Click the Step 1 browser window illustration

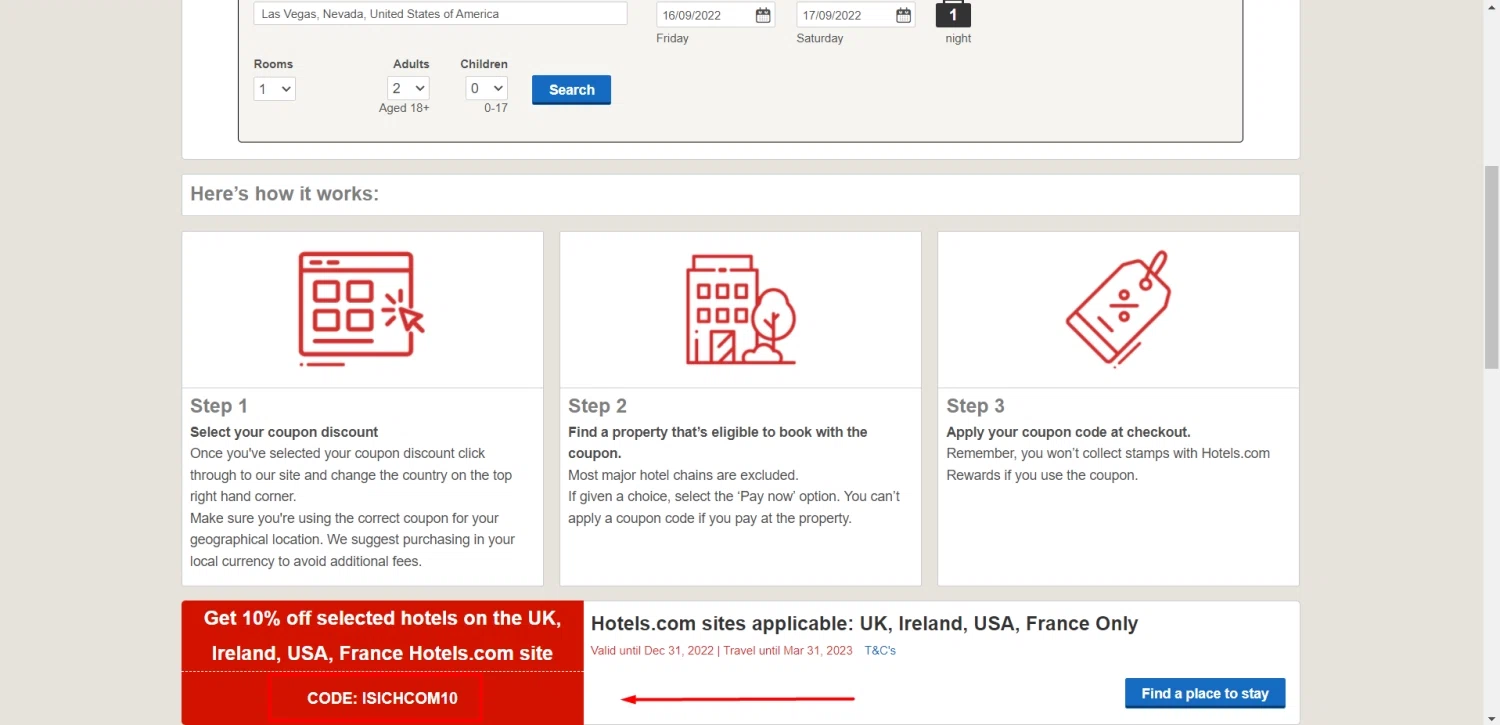click(x=362, y=308)
